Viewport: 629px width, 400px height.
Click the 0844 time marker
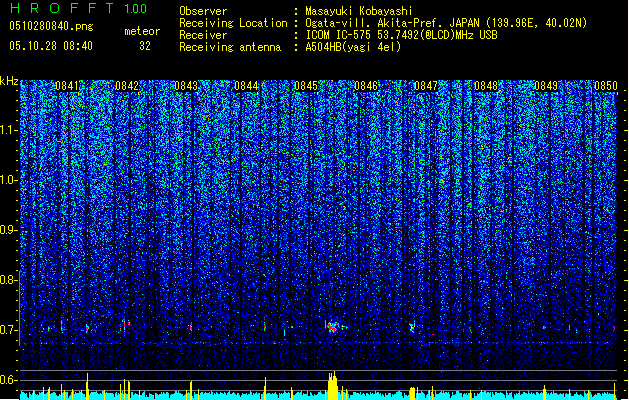pos(246,86)
